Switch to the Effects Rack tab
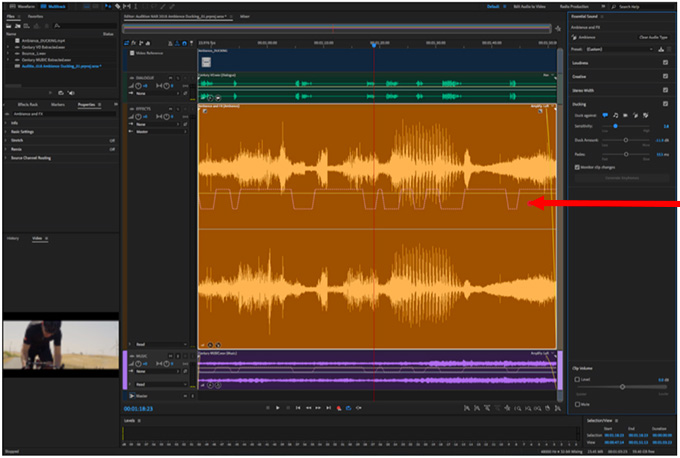Image resolution: width=680 pixels, height=458 pixels. click(x=27, y=105)
